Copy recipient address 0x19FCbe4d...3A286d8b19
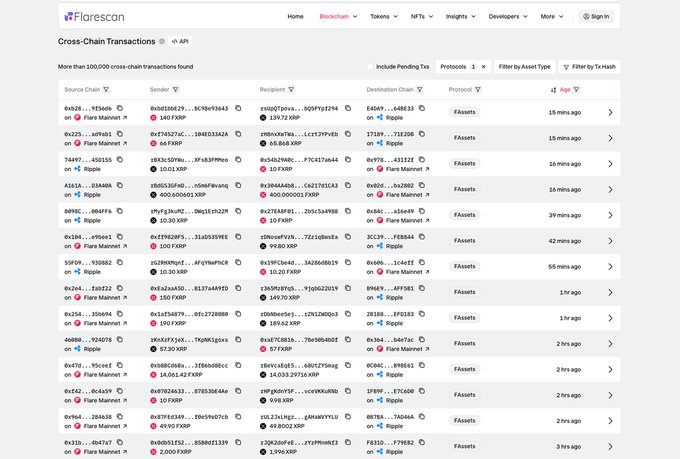 [x=348, y=262]
